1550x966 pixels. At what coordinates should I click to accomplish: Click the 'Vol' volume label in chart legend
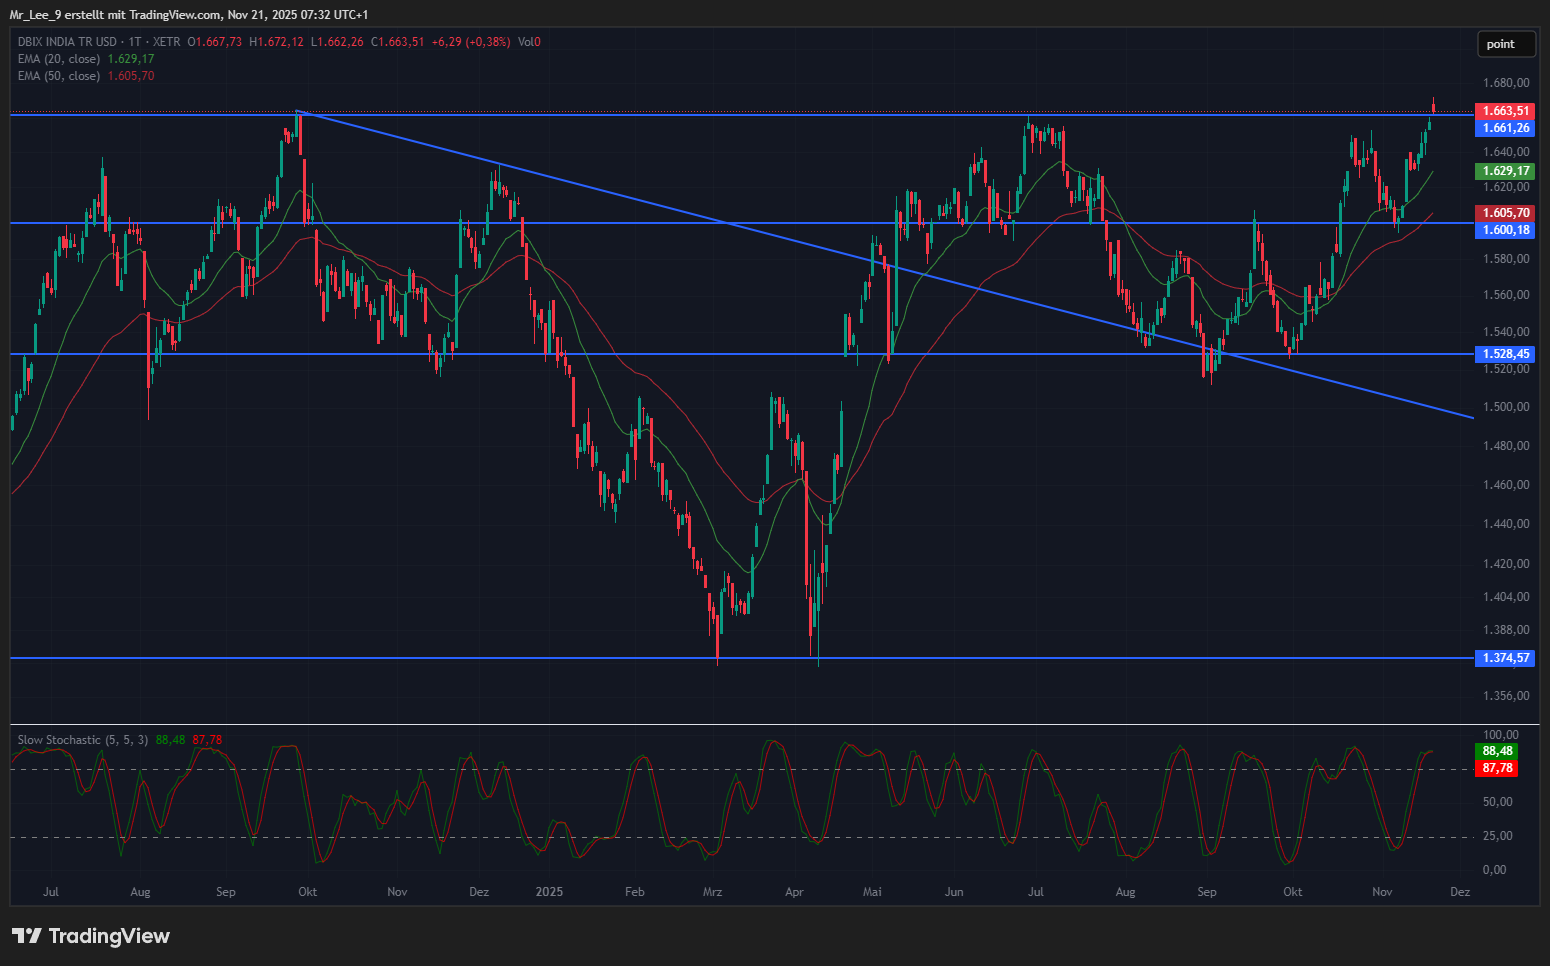click(x=526, y=42)
